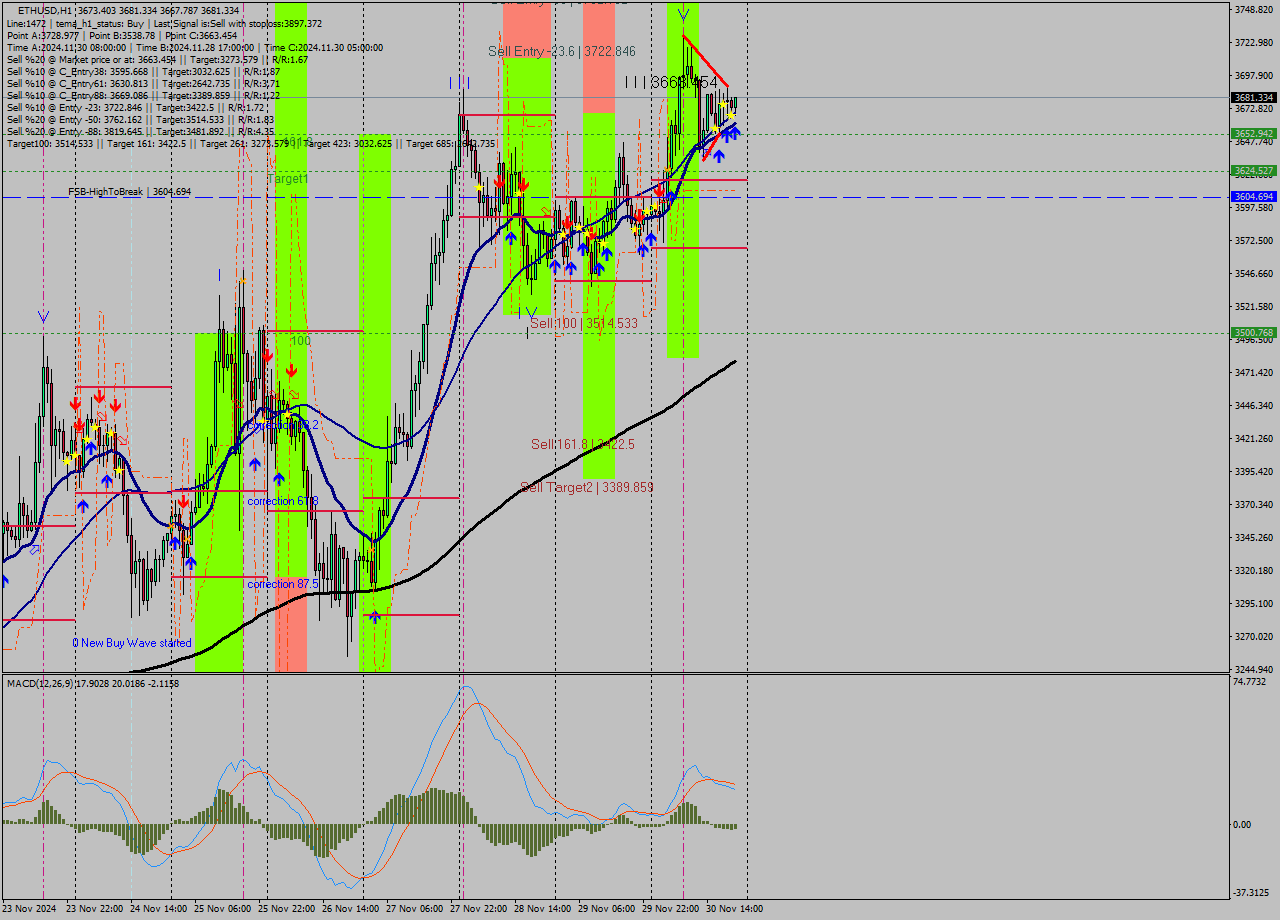
Task: Select the 'correction 61.8' label
Action: [283, 501]
